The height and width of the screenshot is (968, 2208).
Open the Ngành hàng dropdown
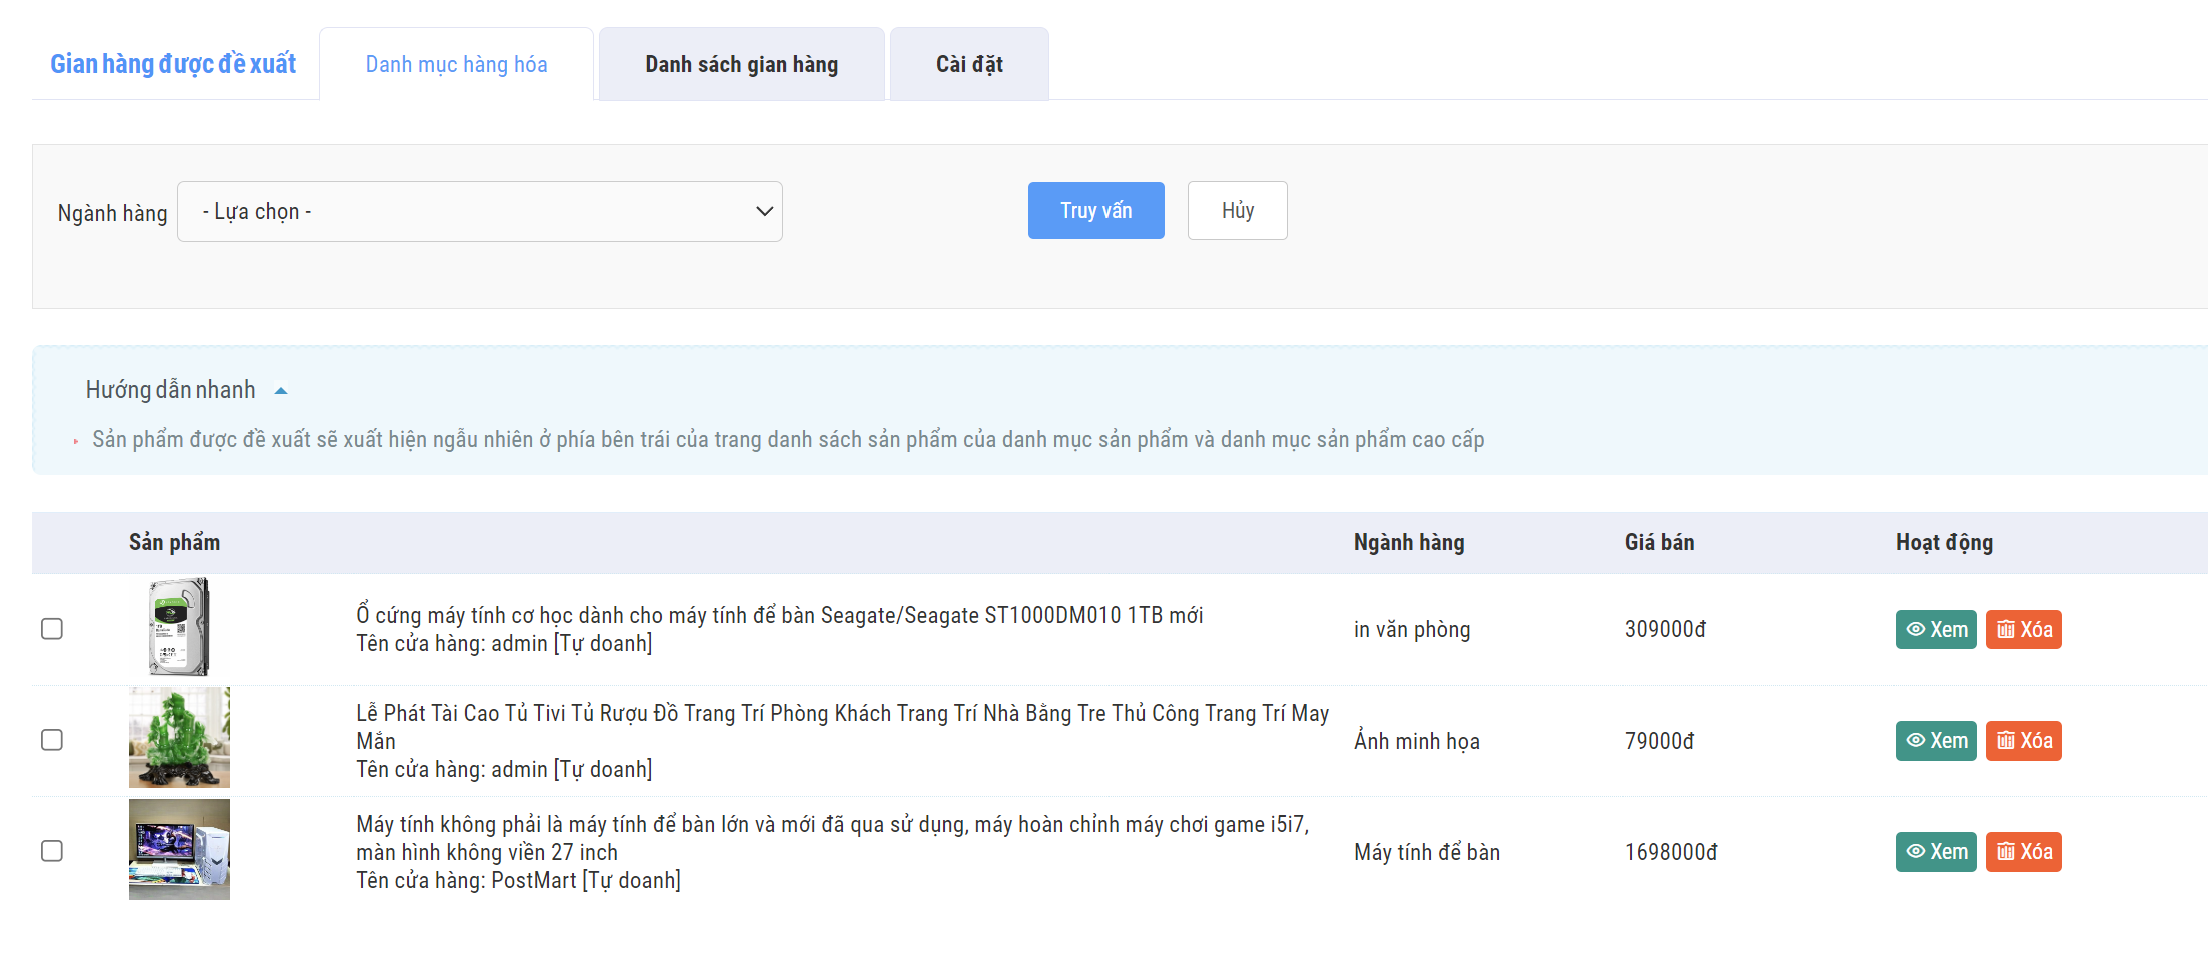click(479, 212)
